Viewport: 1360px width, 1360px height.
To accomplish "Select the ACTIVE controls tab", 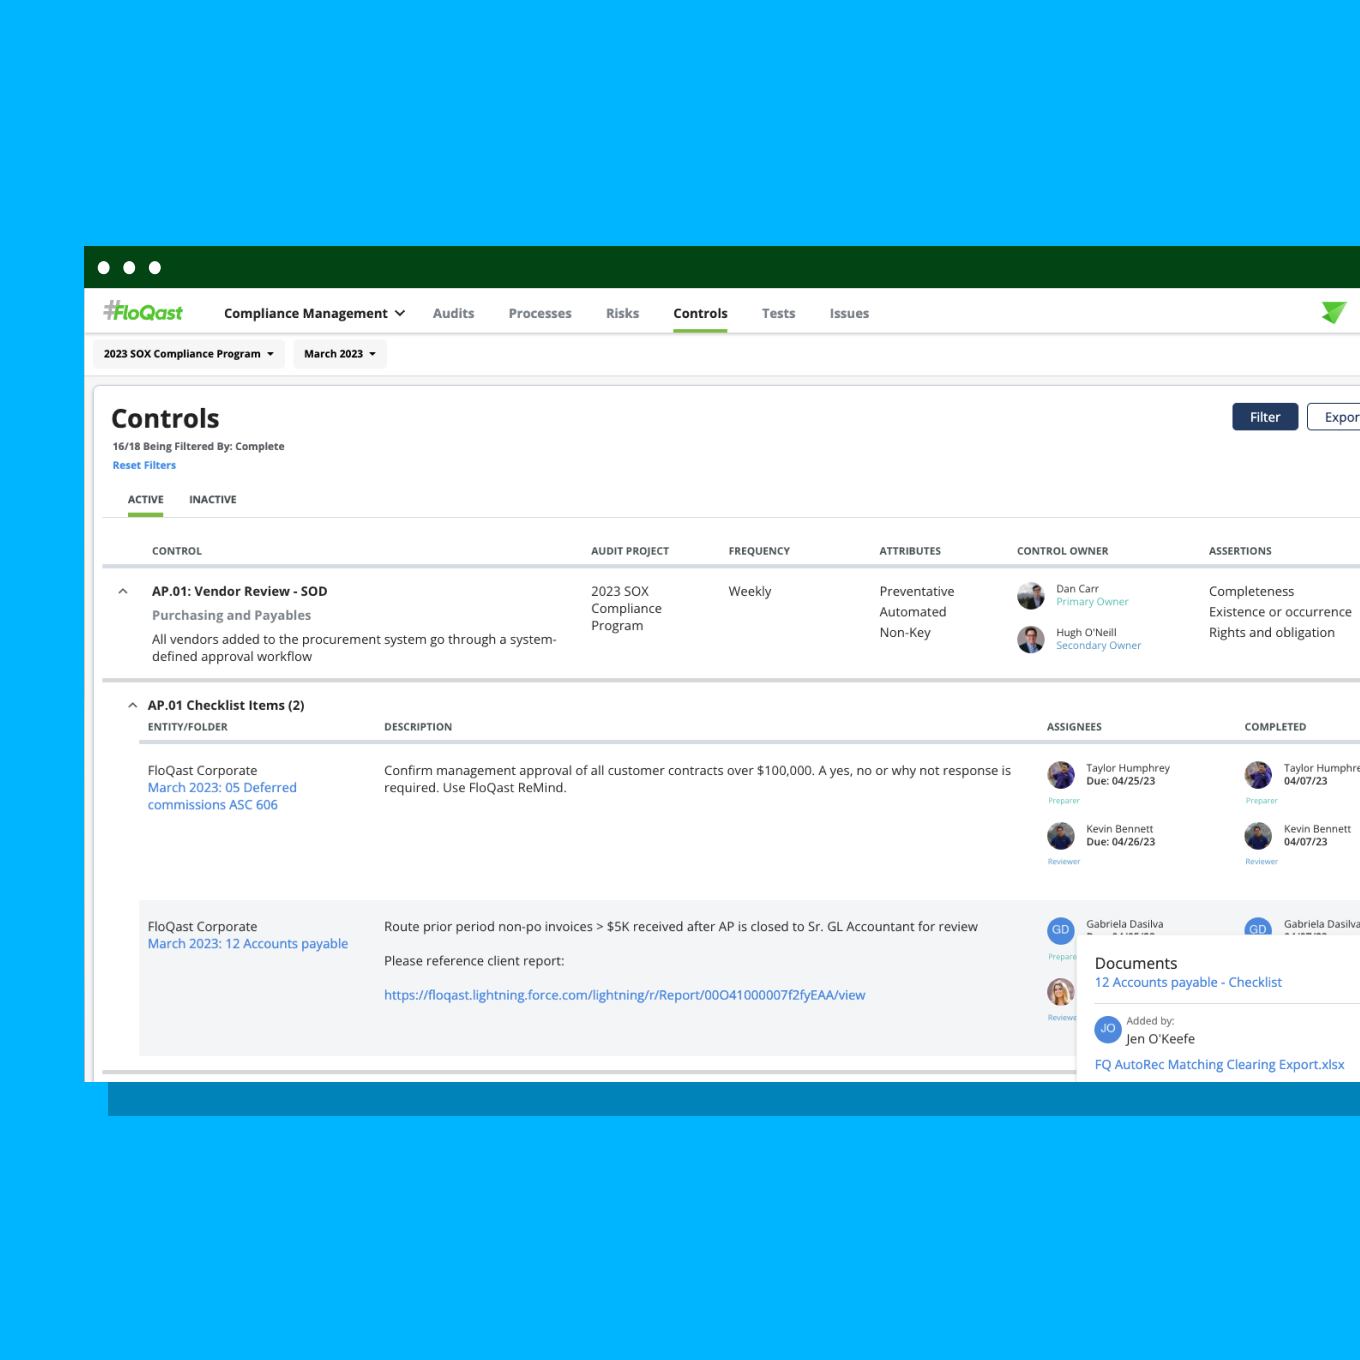I will [x=146, y=499].
